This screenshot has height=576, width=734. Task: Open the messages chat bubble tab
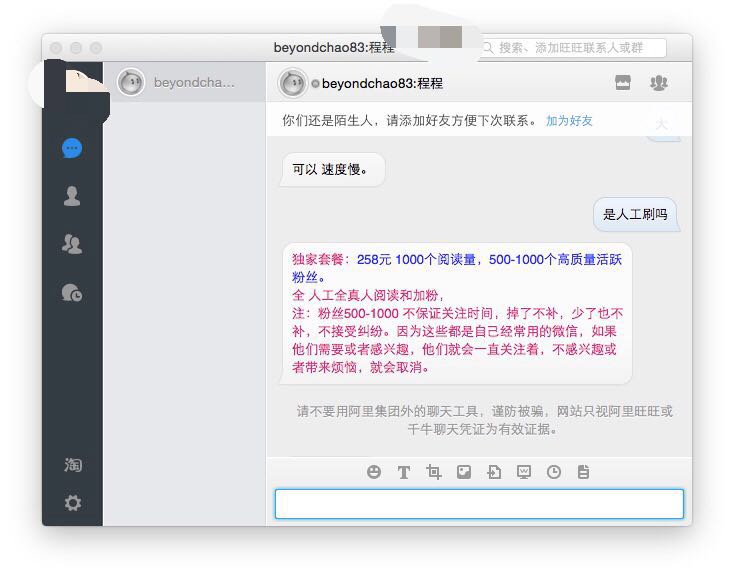click(72, 148)
